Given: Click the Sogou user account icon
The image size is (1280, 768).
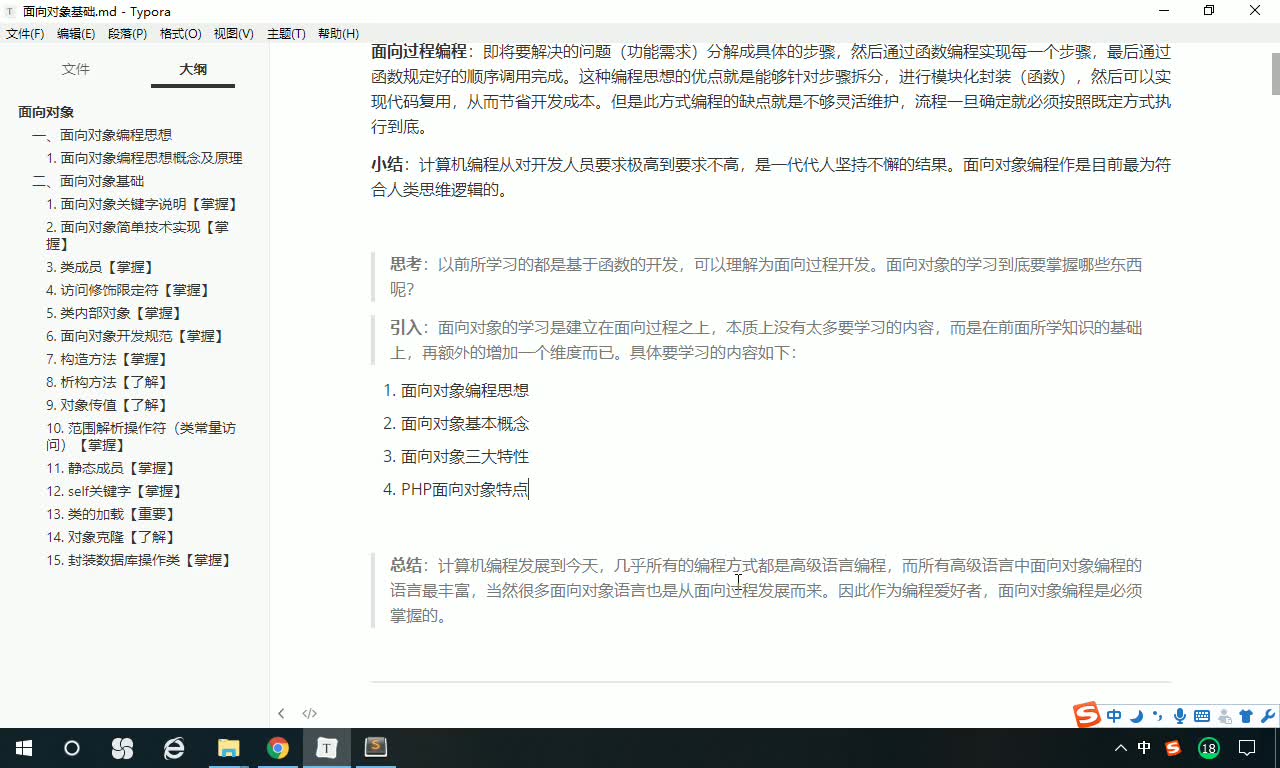Looking at the screenshot, I should (1225, 716).
